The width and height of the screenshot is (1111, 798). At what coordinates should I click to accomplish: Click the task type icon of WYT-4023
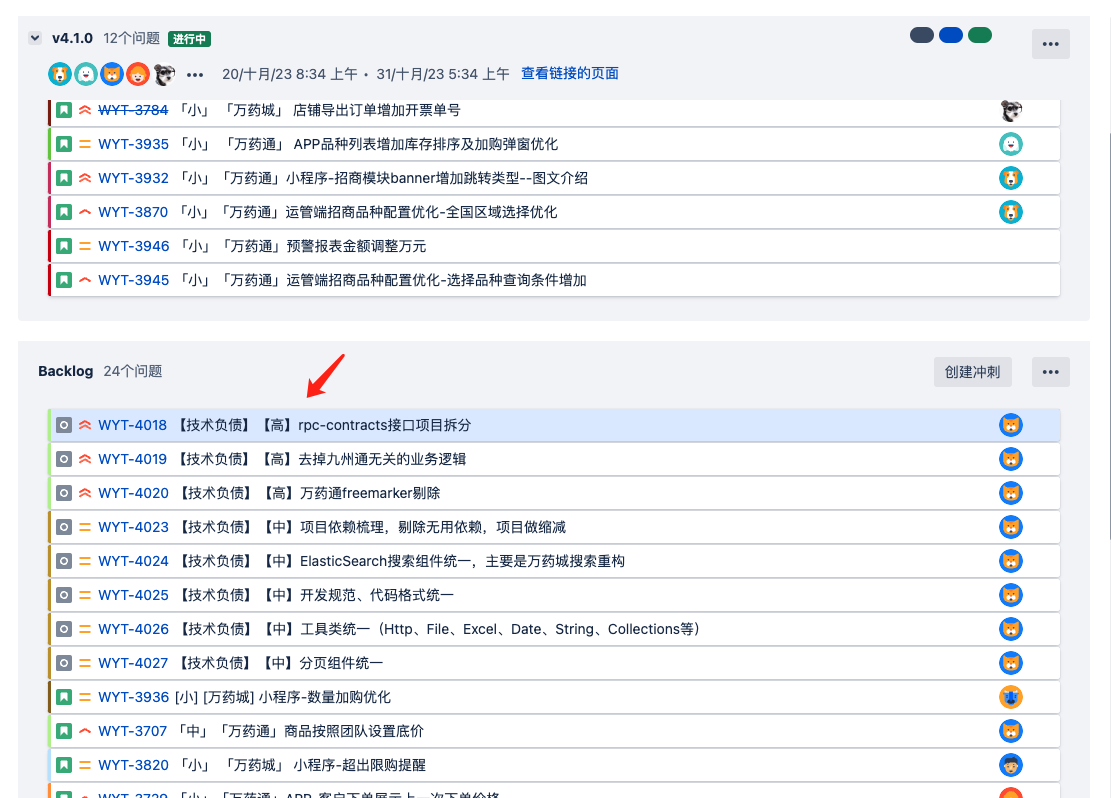click(x=64, y=527)
